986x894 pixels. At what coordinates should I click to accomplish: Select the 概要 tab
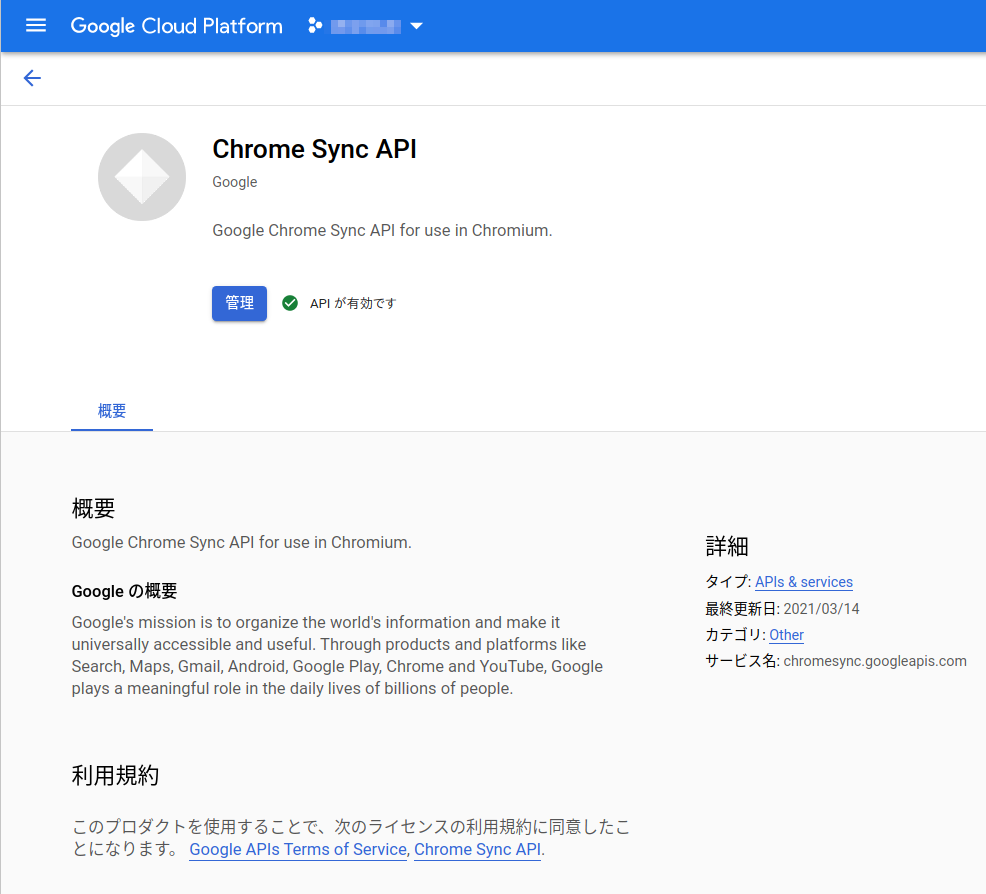(112, 411)
